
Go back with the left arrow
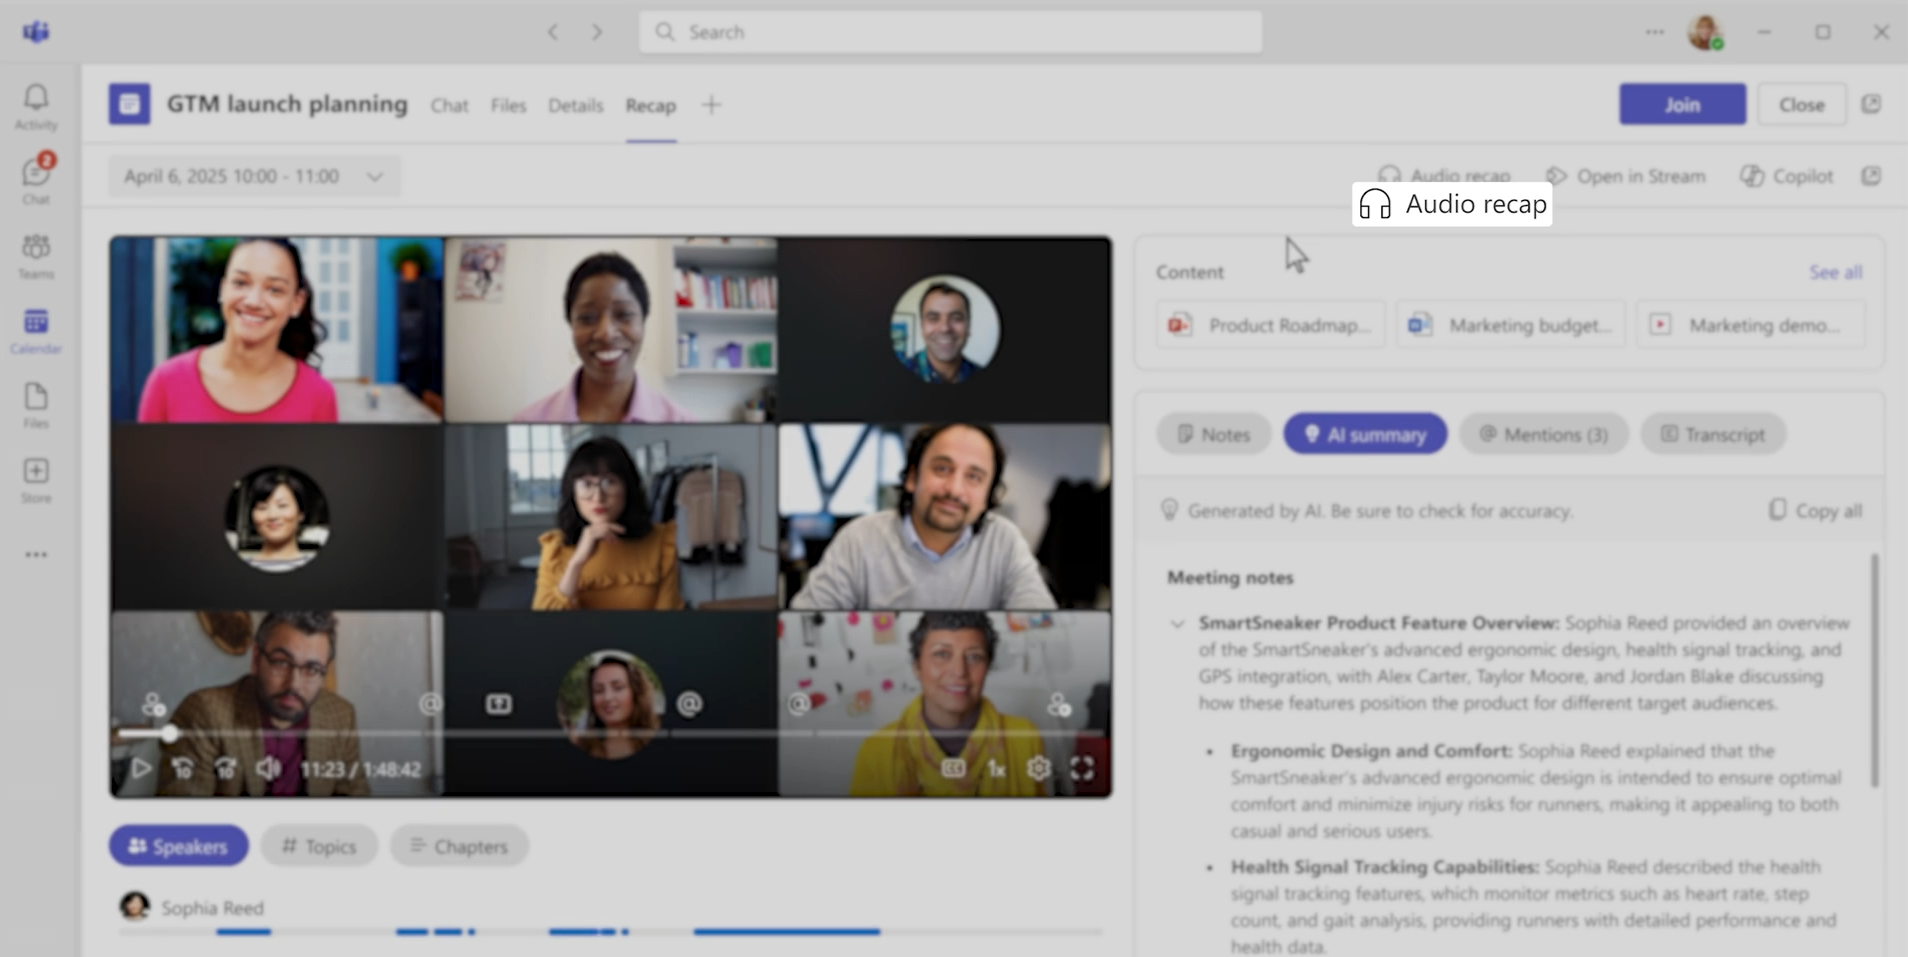553,32
